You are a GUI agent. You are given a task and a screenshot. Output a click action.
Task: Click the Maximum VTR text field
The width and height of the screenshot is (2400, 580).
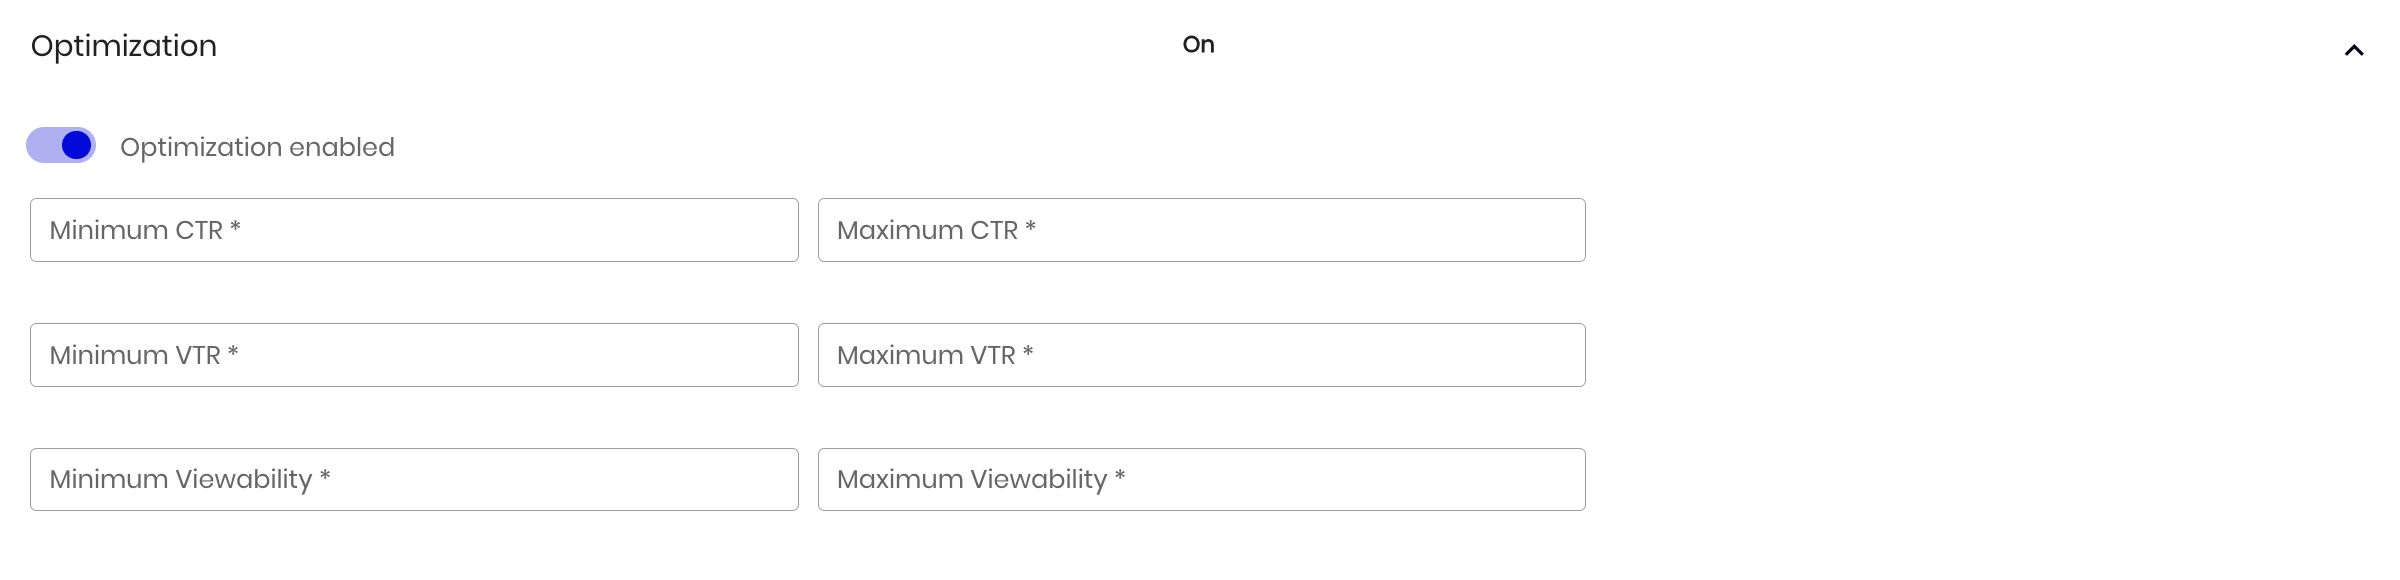[x=1200, y=354]
